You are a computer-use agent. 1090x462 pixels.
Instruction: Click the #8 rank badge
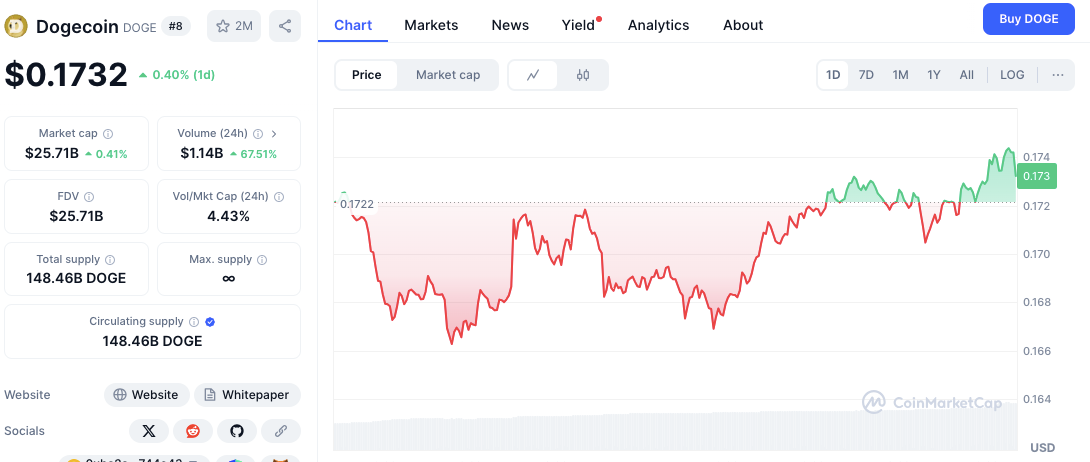[x=176, y=26]
